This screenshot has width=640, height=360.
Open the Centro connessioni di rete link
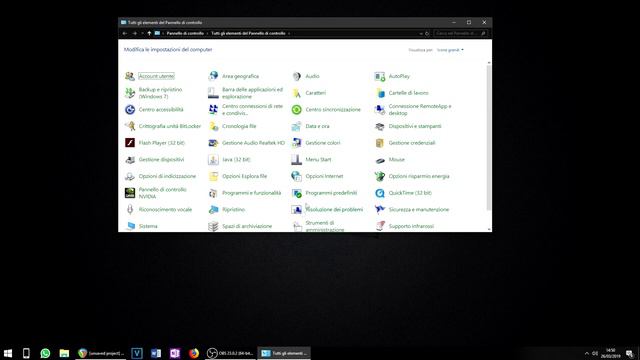tap(252, 109)
